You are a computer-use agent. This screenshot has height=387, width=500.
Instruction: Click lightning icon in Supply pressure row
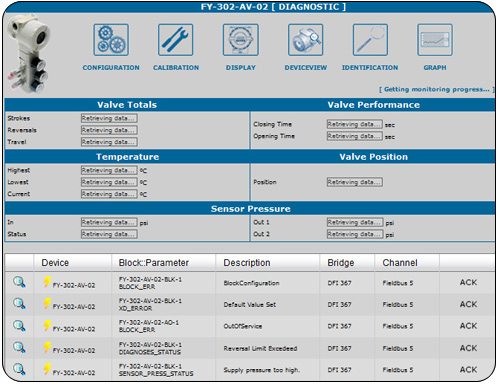(47, 369)
